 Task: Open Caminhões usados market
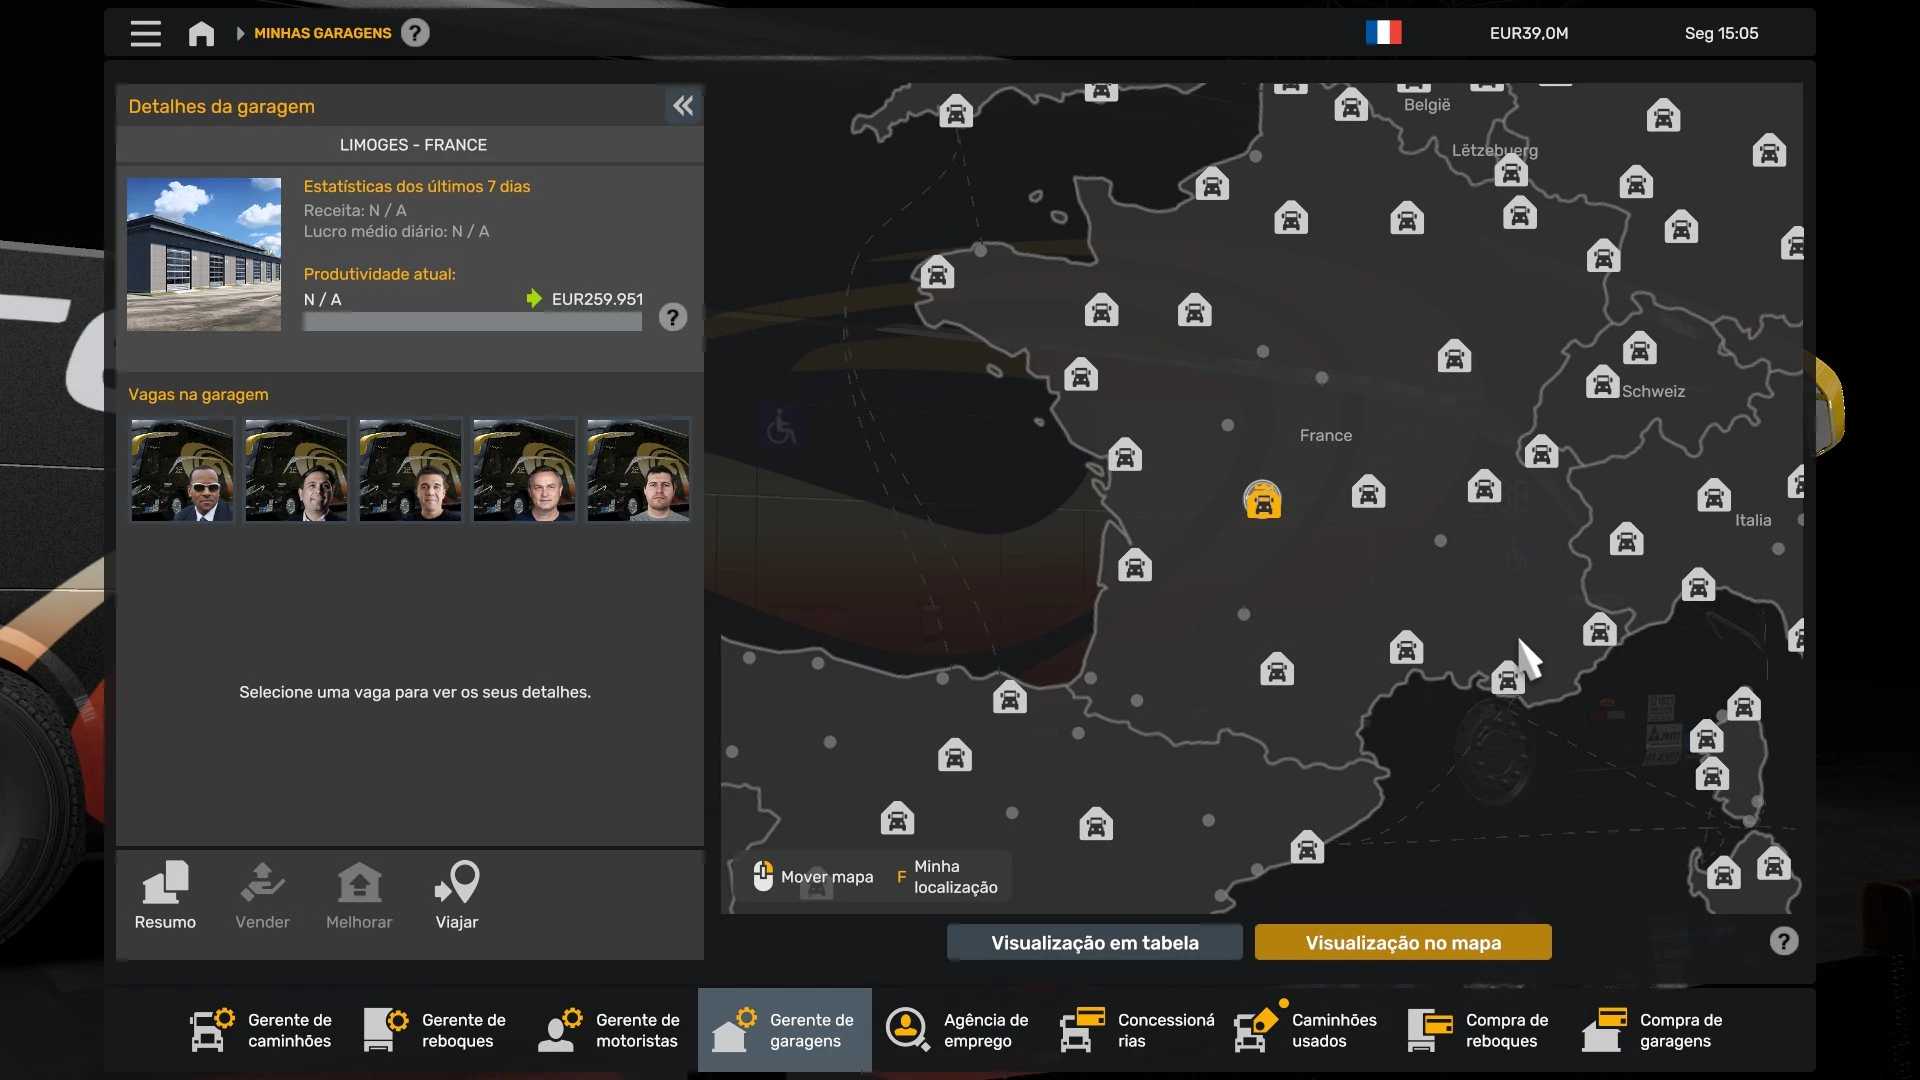tap(1306, 1030)
